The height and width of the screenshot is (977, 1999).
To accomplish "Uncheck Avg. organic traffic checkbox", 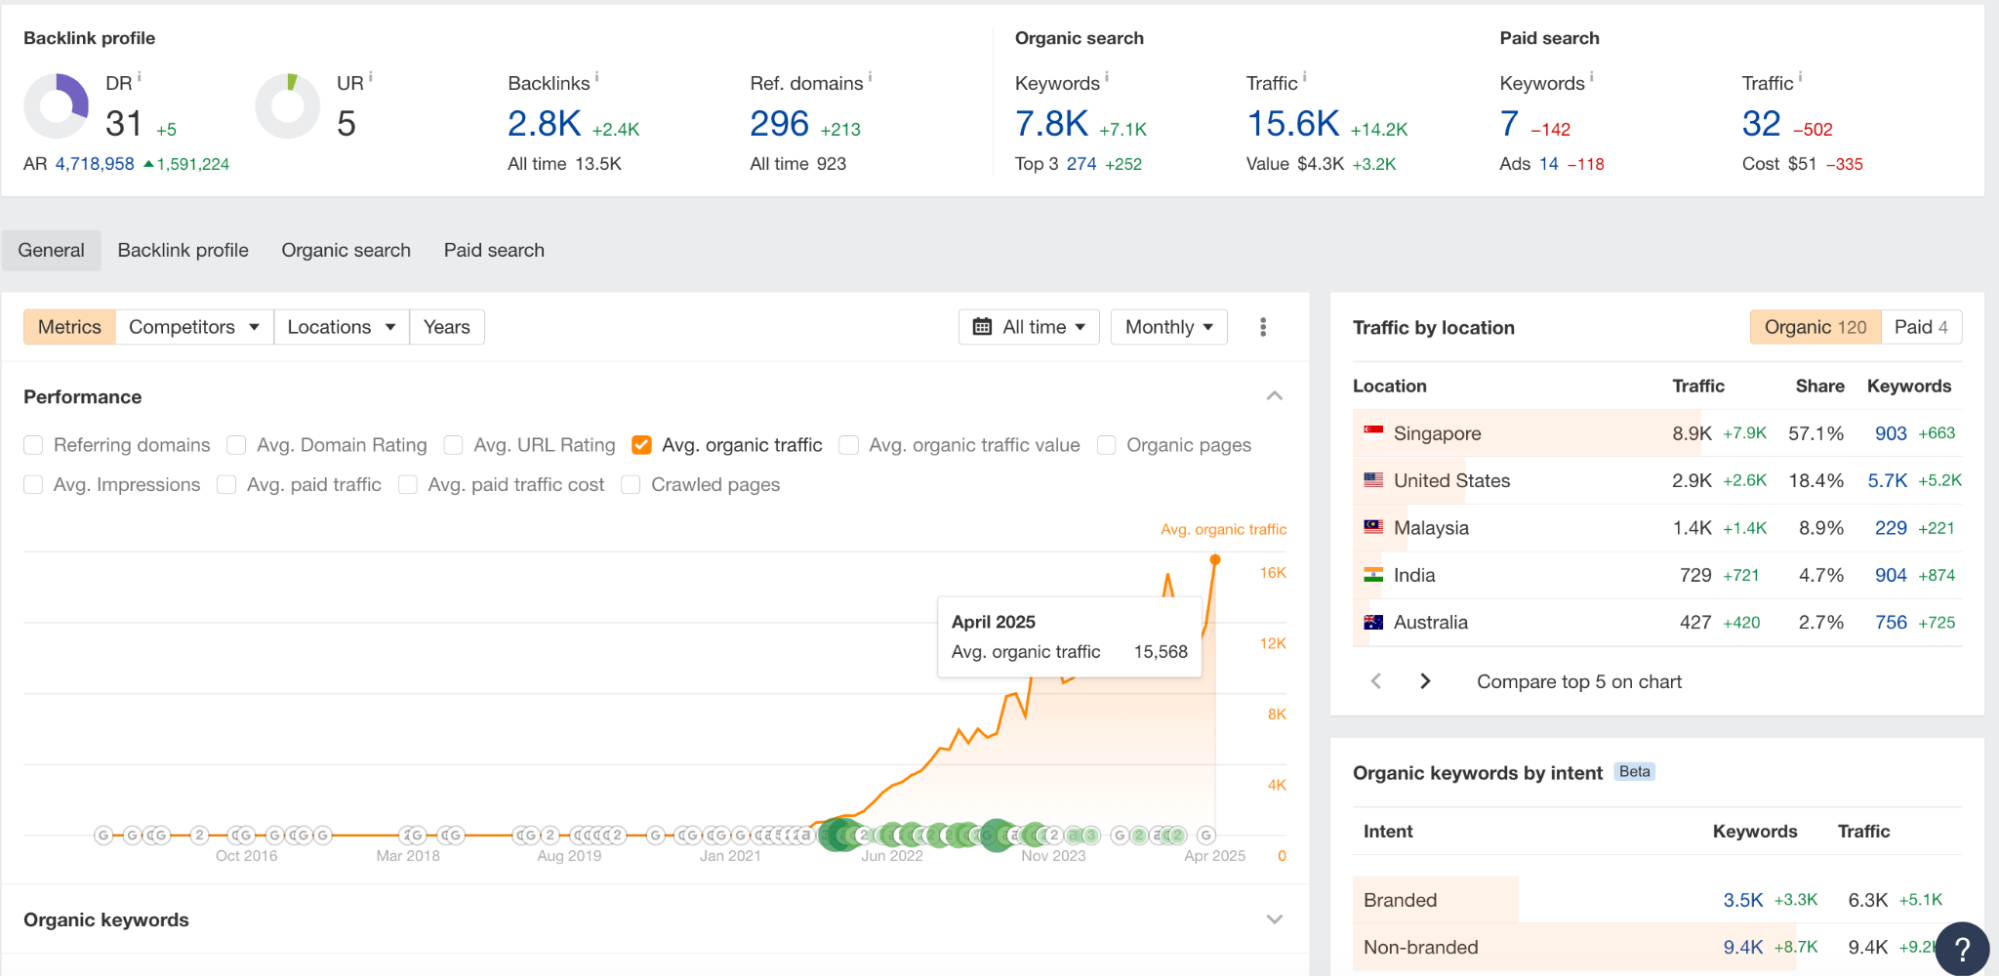I will pos(642,445).
